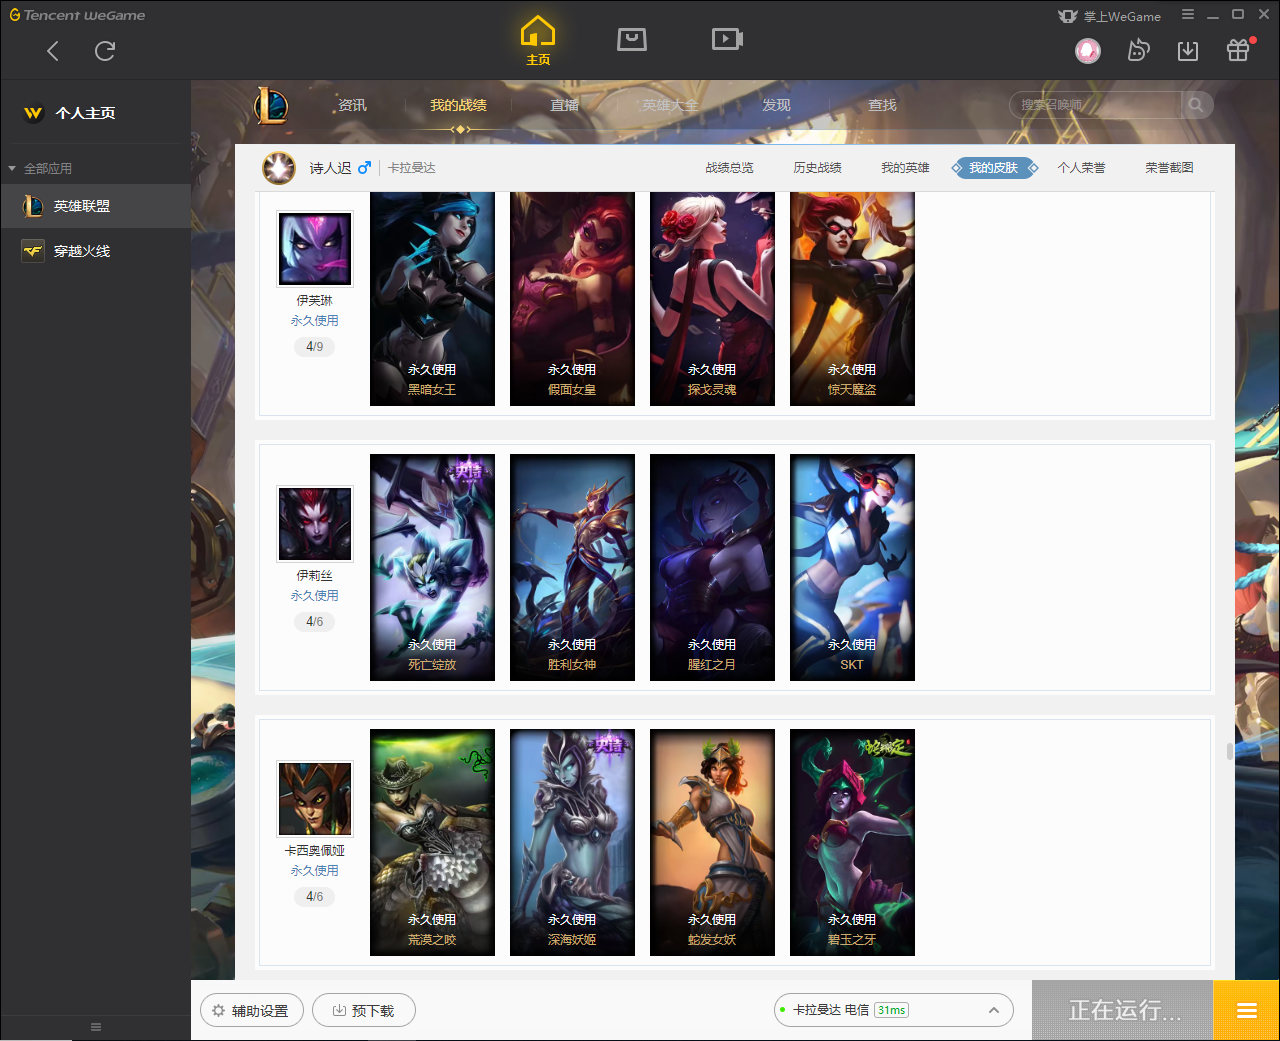The width and height of the screenshot is (1280, 1041).
Task: Select 穿越火线 in sidebar
Action: pos(95,251)
